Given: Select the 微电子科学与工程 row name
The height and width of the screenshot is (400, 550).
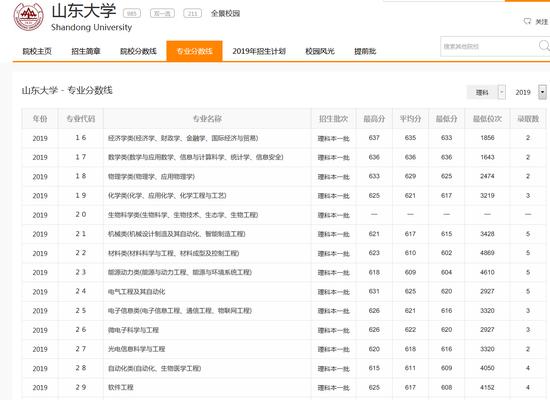Looking at the screenshot, I should (x=133, y=330).
